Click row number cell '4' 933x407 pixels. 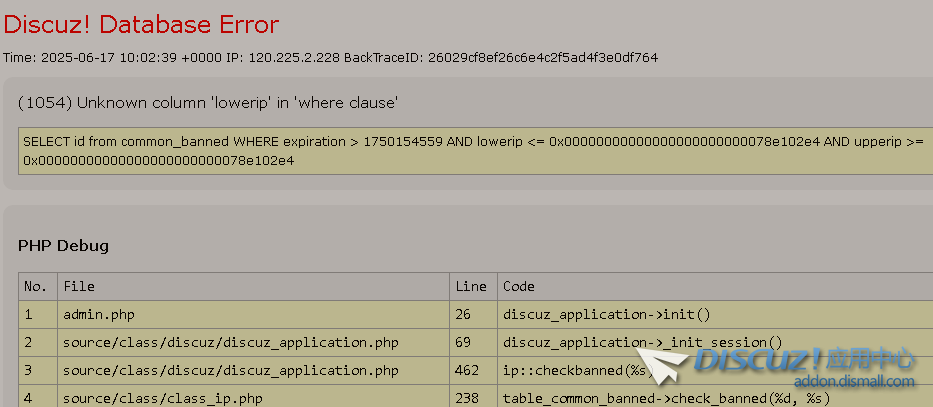(37, 396)
